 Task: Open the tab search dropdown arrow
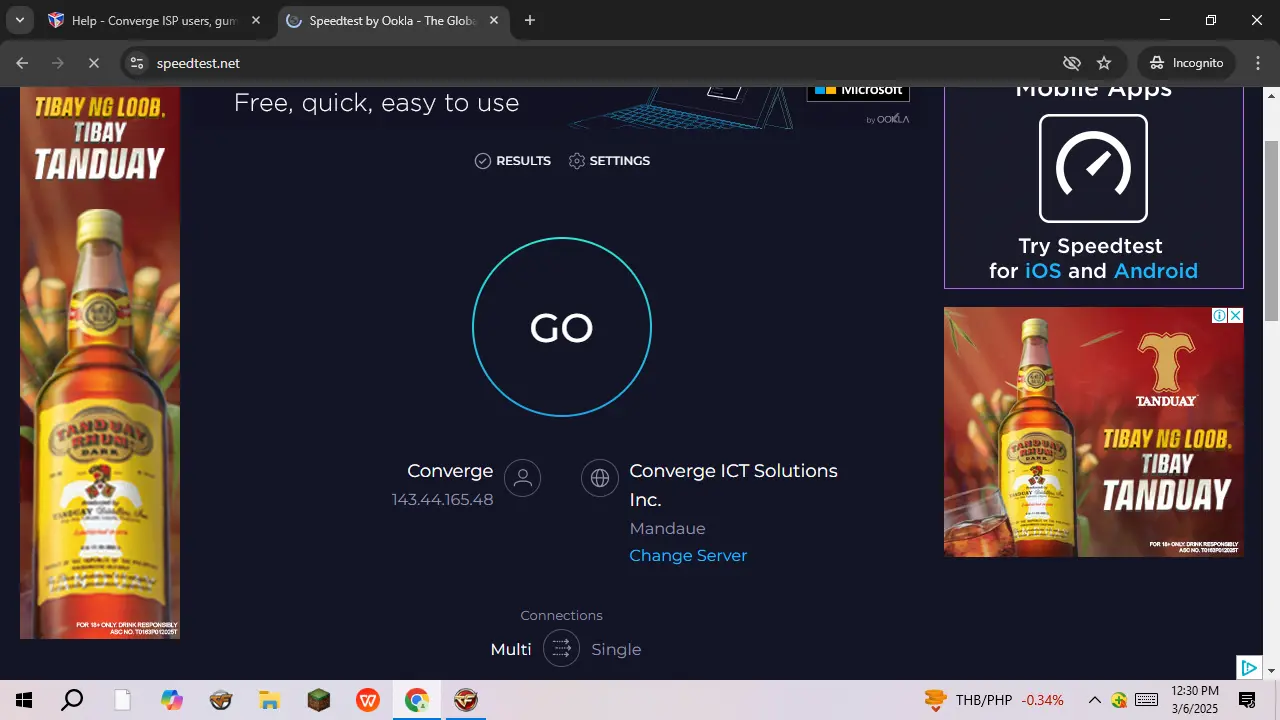click(19, 20)
